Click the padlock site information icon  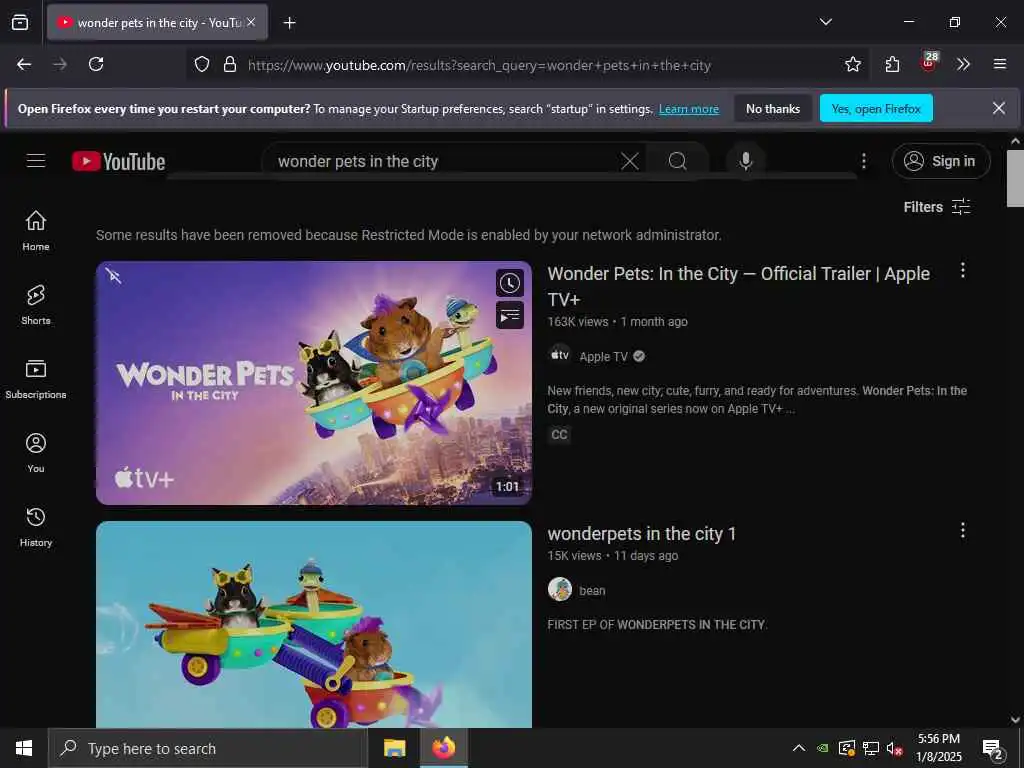pyautogui.click(x=230, y=65)
